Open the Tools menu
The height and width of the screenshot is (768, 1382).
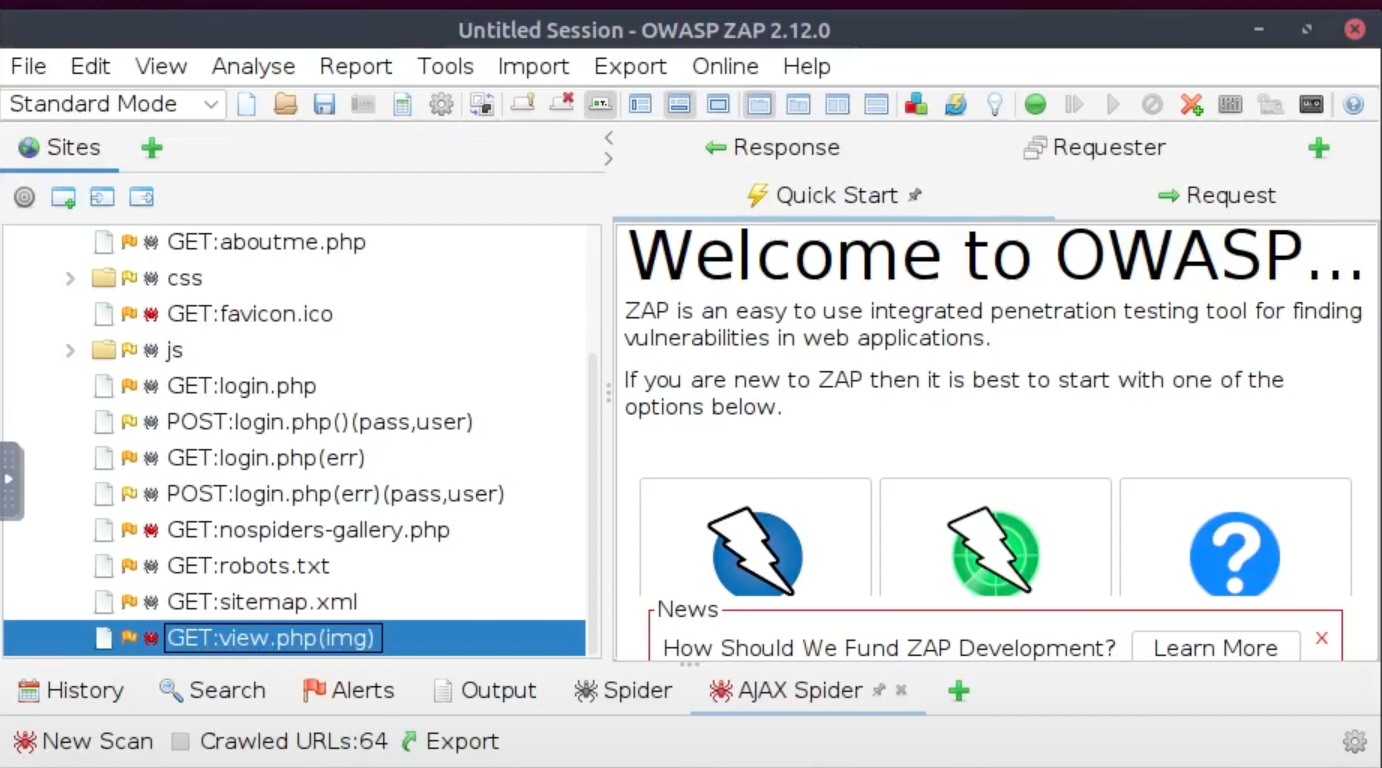[x=445, y=66]
